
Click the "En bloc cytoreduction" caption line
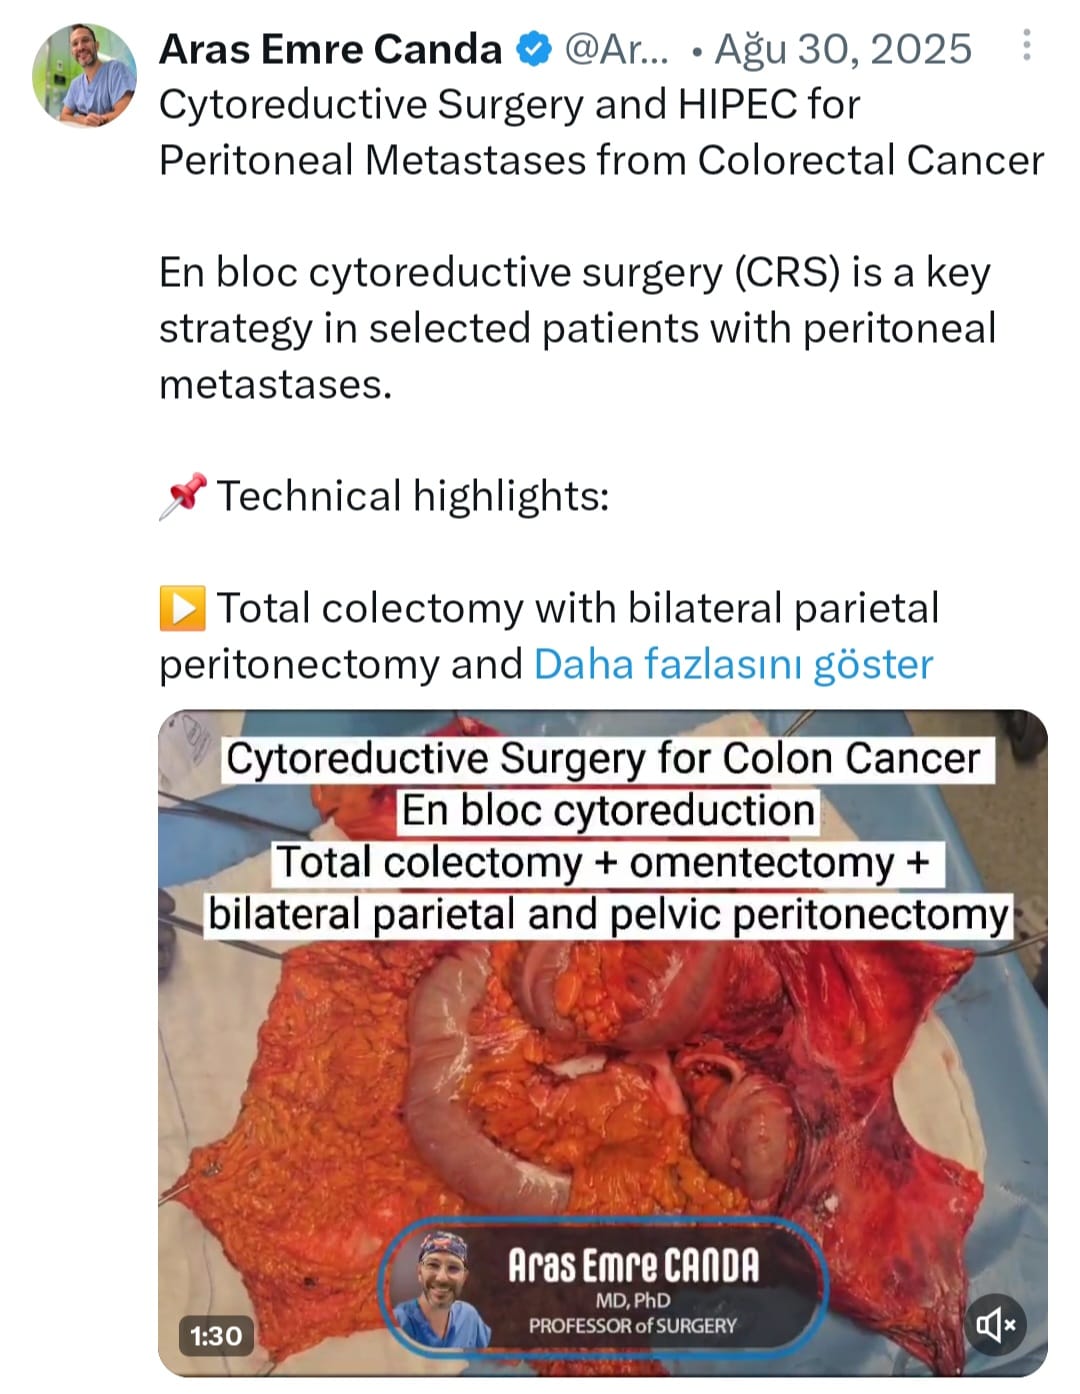(608, 810)
